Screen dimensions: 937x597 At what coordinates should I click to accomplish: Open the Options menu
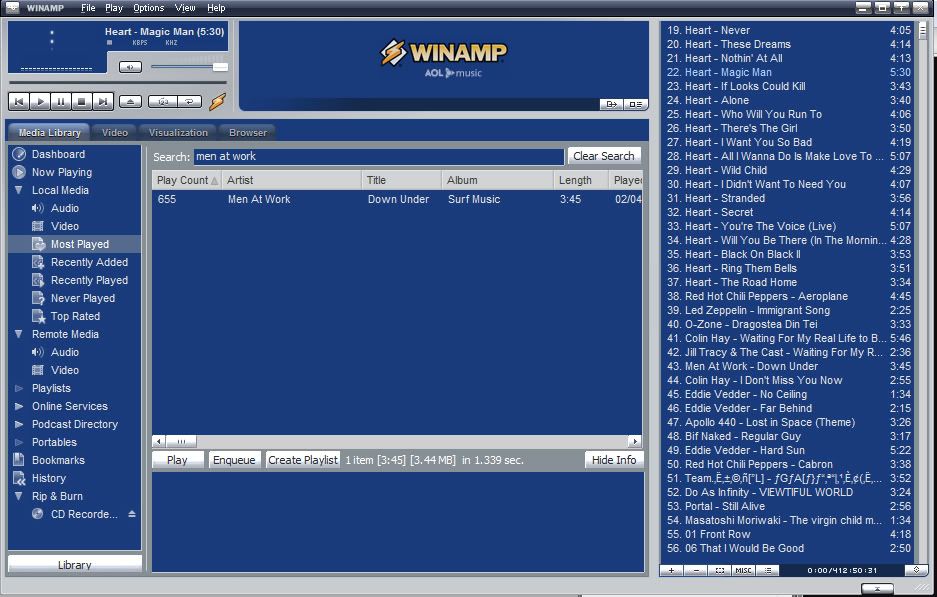148,8
